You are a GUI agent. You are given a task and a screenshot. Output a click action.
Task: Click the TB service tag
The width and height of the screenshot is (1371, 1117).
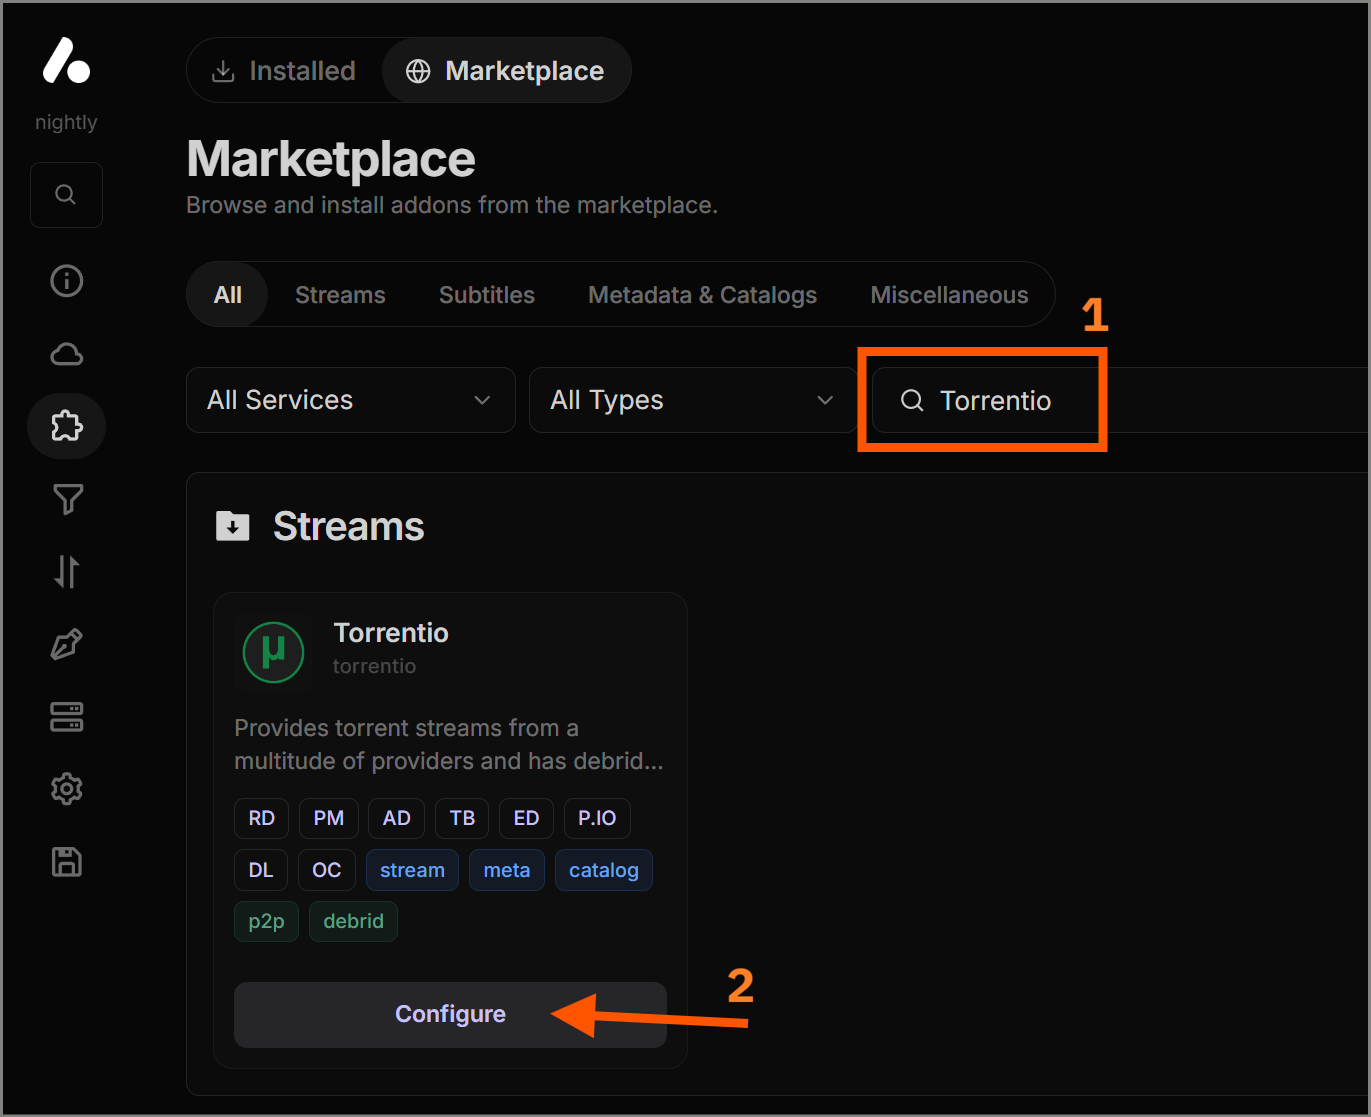coord(462,818)
